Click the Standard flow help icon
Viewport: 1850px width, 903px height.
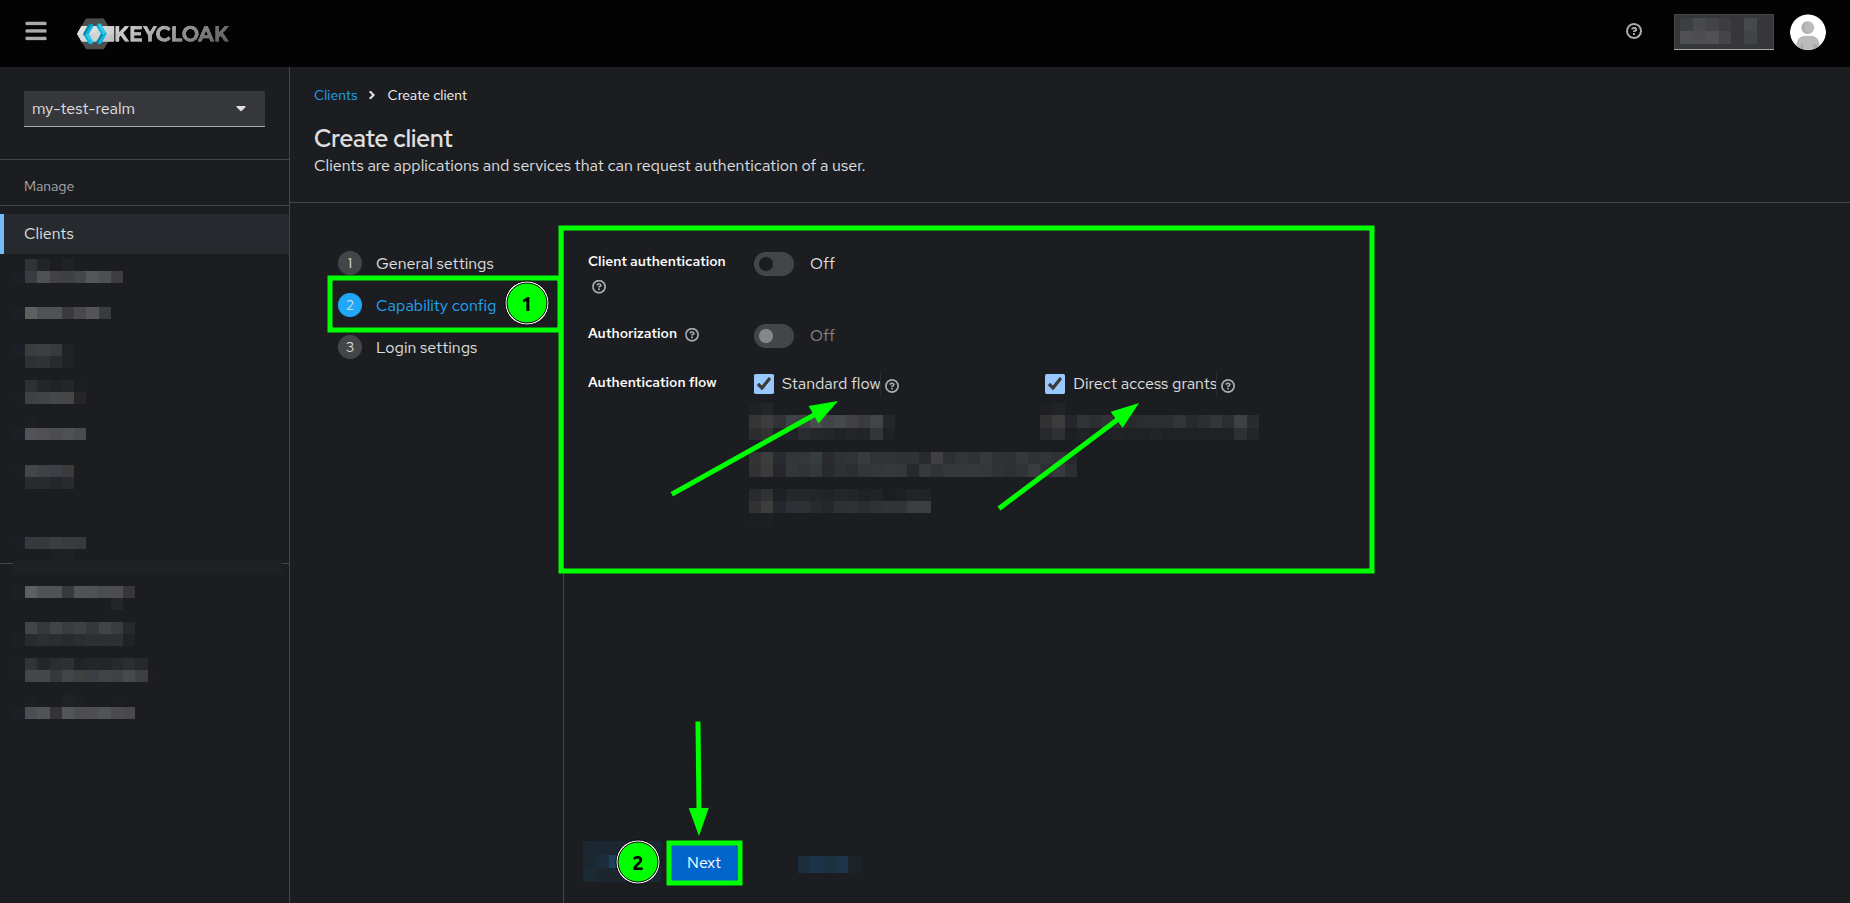click(x=893, y=384)
